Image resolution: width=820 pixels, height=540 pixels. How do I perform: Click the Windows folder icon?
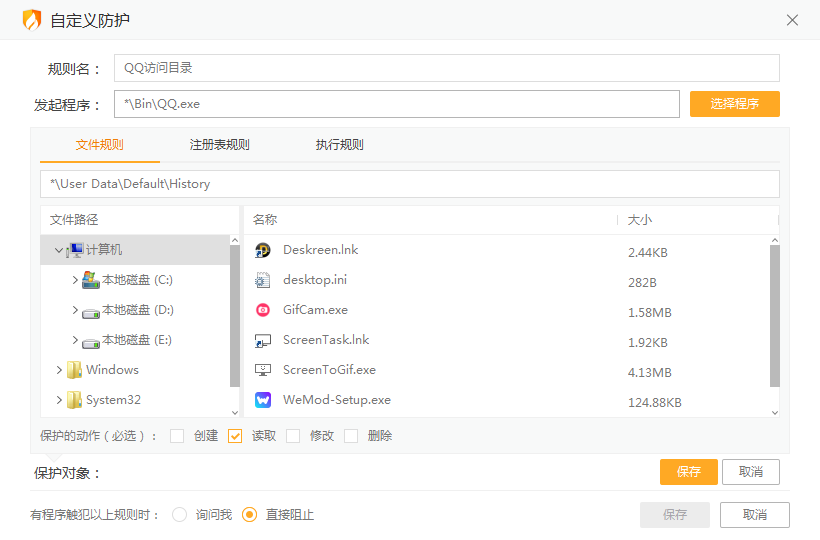(x=74, y=370)
